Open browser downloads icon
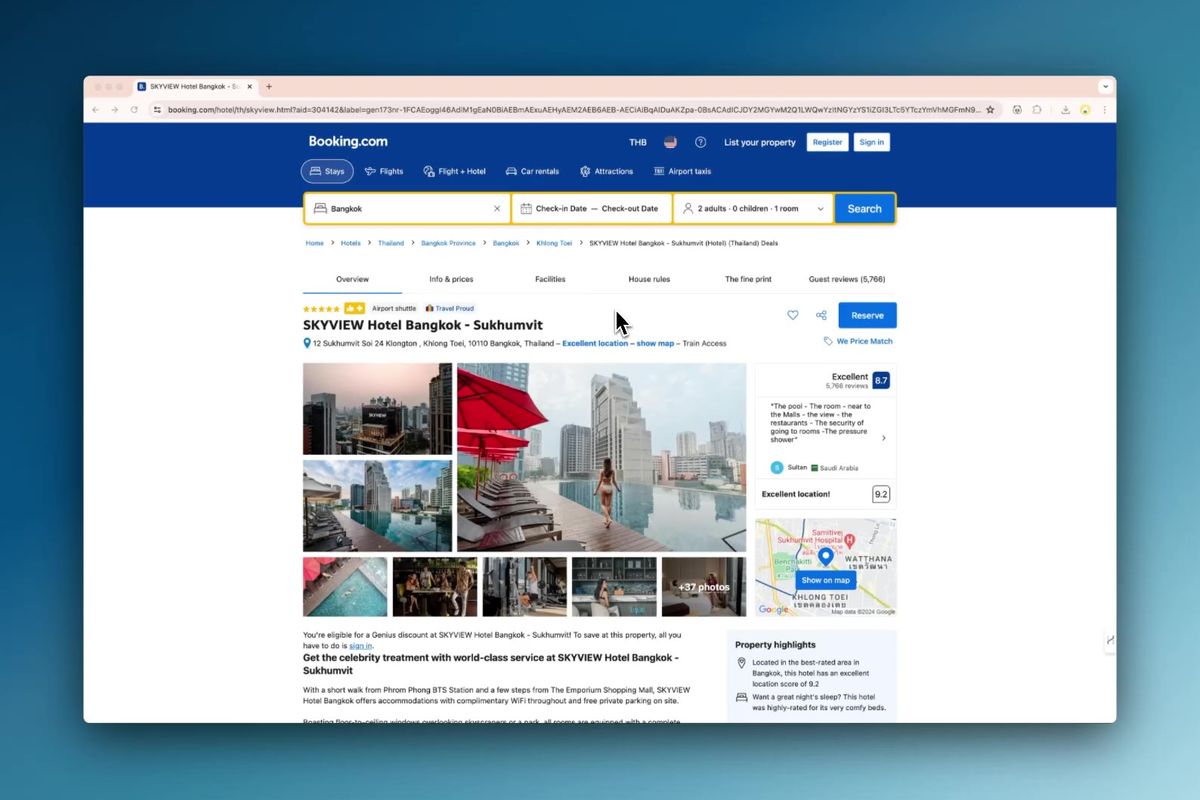Viewport: 1200px width, 800px height. click(x=1065, y=110)
